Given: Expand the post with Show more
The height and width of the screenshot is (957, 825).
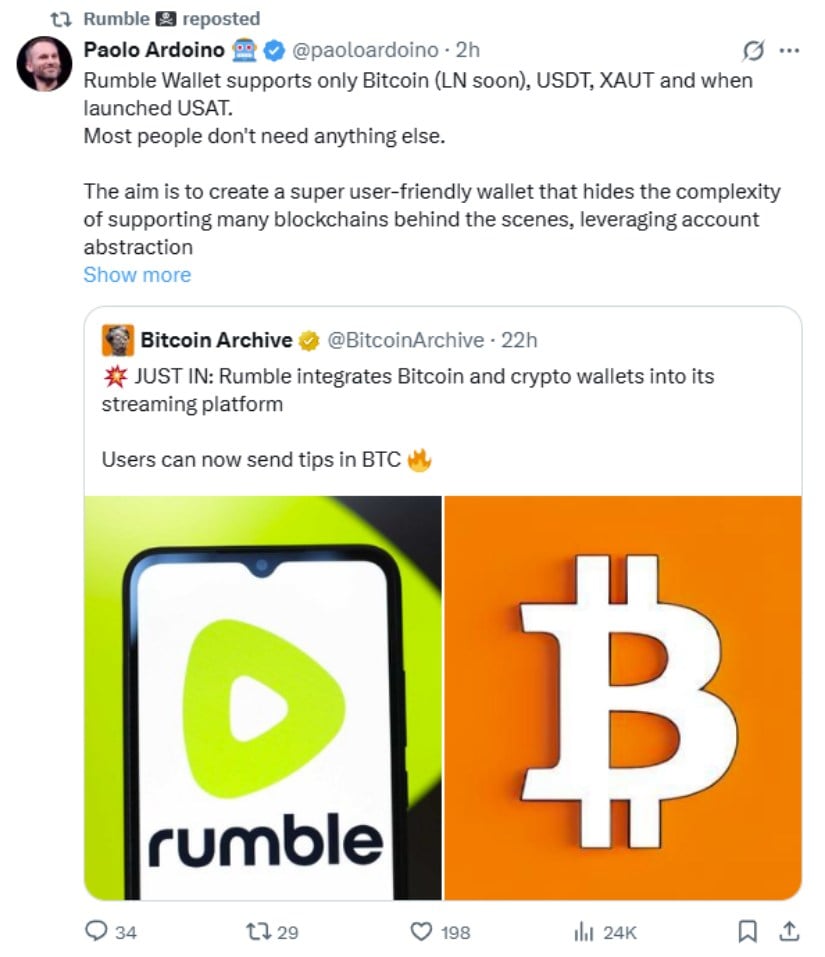Looking at the screenshot, I should [137, 274].
